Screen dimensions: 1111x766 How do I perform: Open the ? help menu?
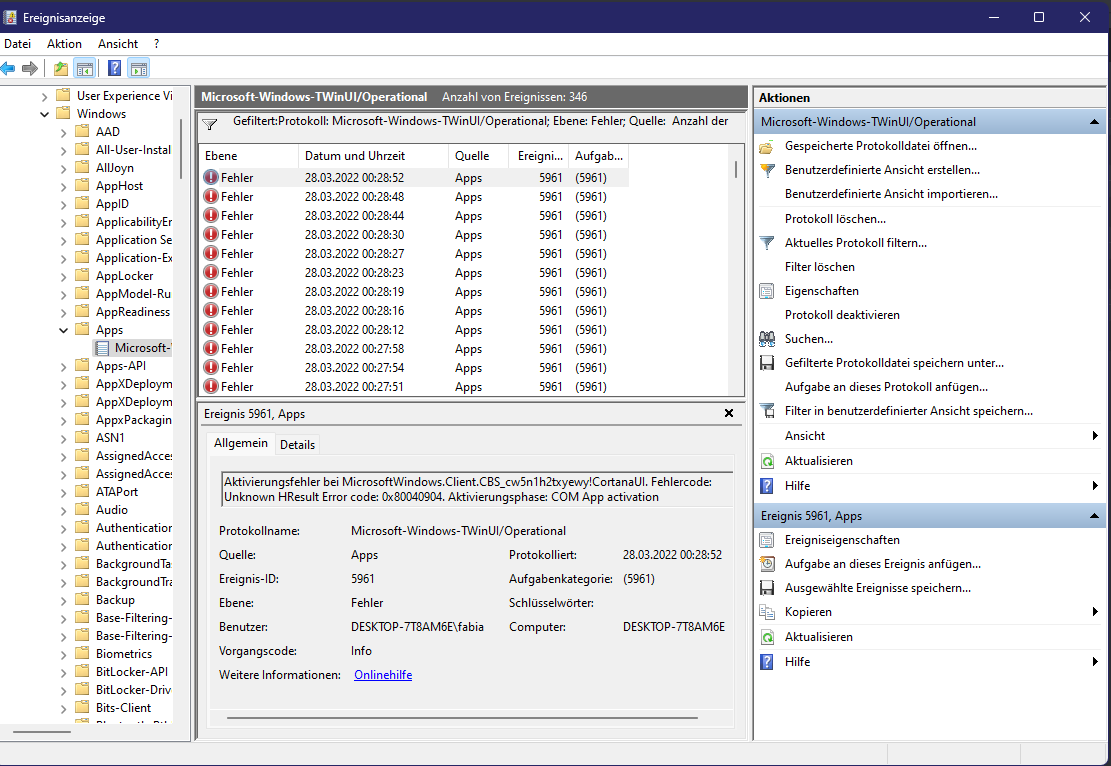157,44
